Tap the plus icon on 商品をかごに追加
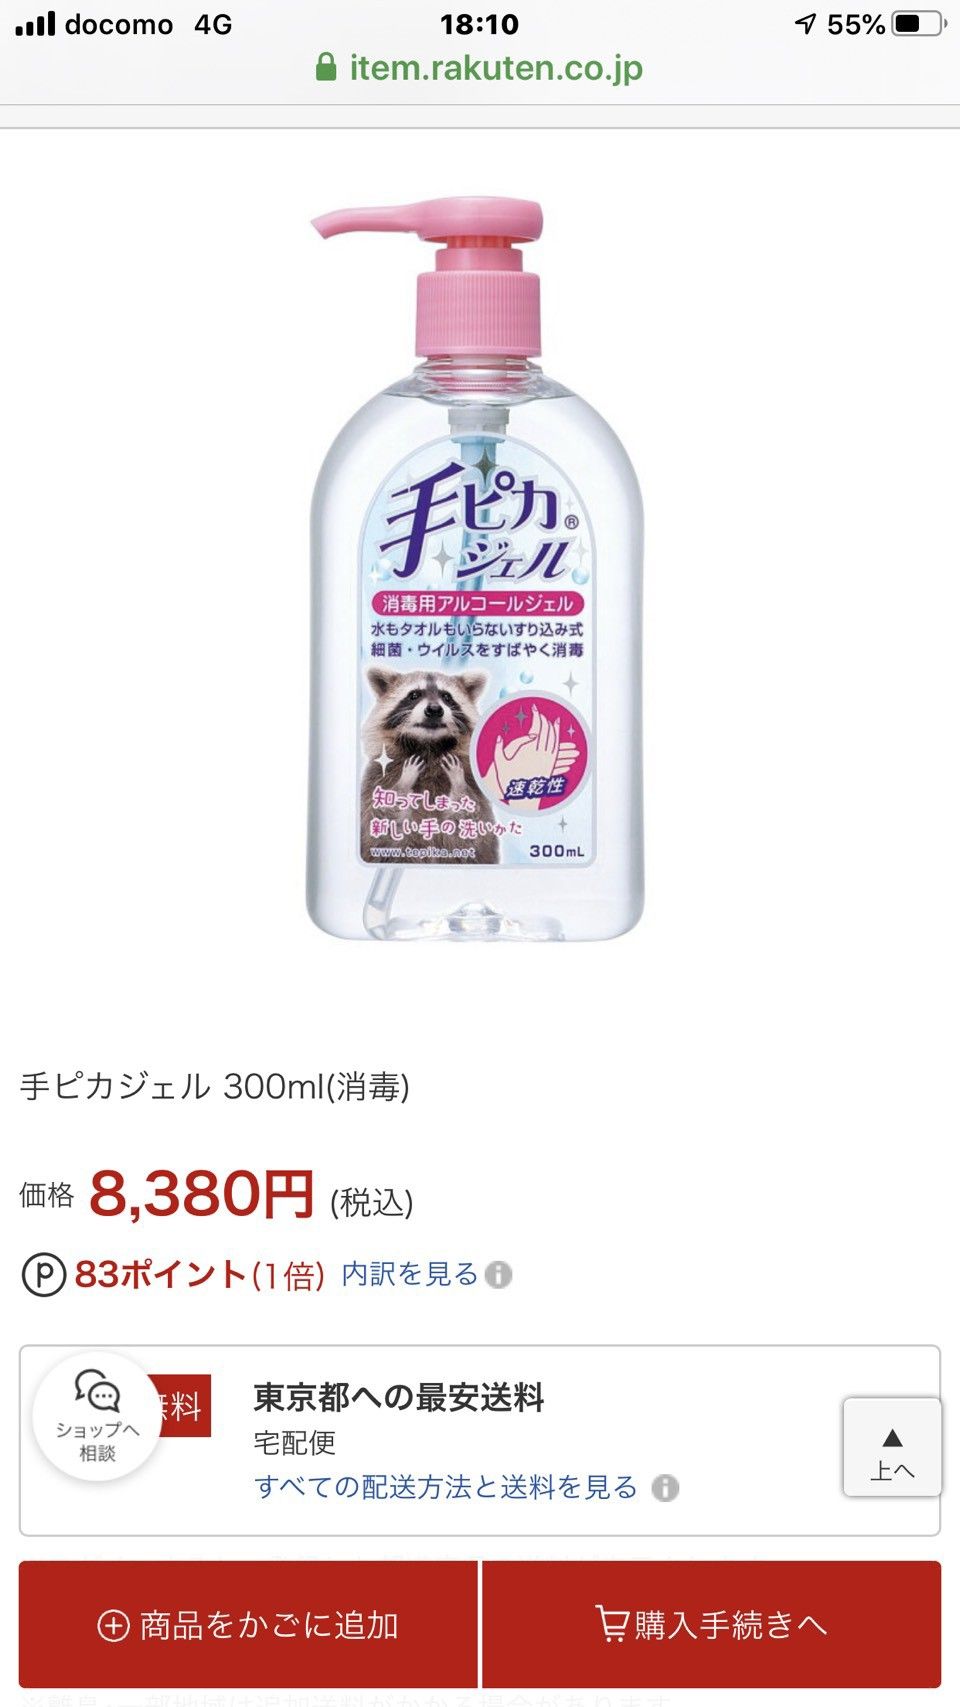The width and height of the screenshot is (960, 1707). tap(113, 1625)
